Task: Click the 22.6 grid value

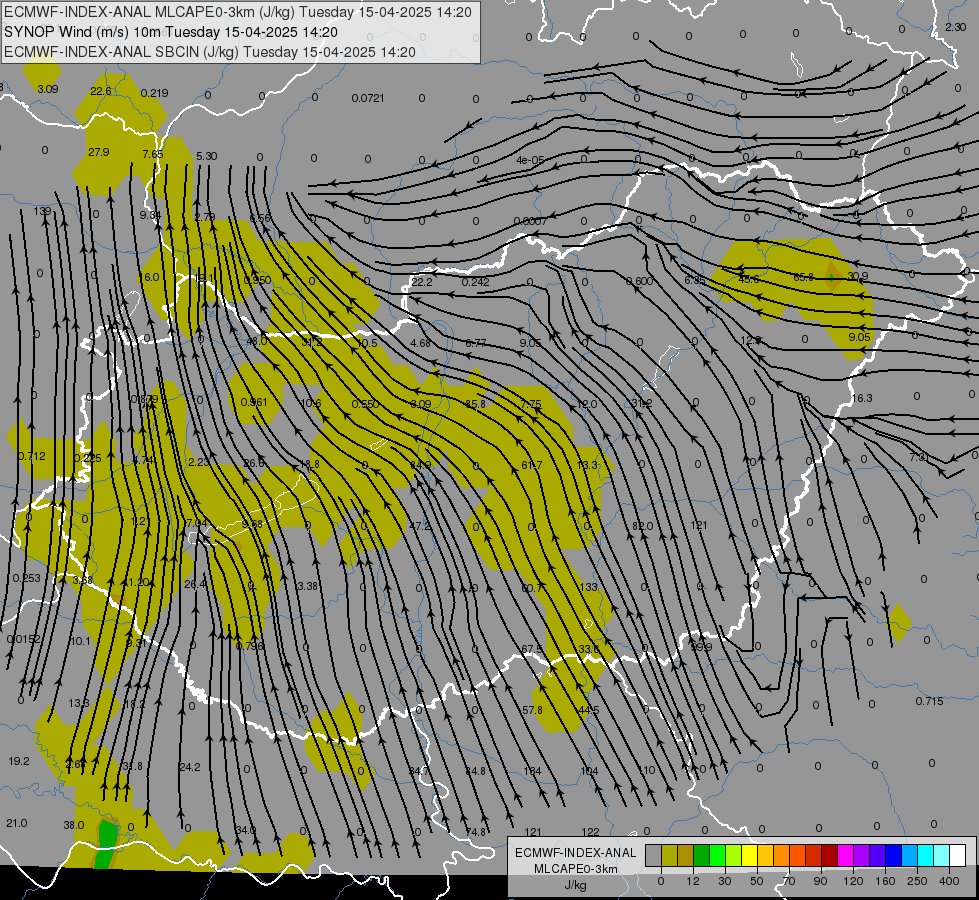Action: [x=101, y=91]
